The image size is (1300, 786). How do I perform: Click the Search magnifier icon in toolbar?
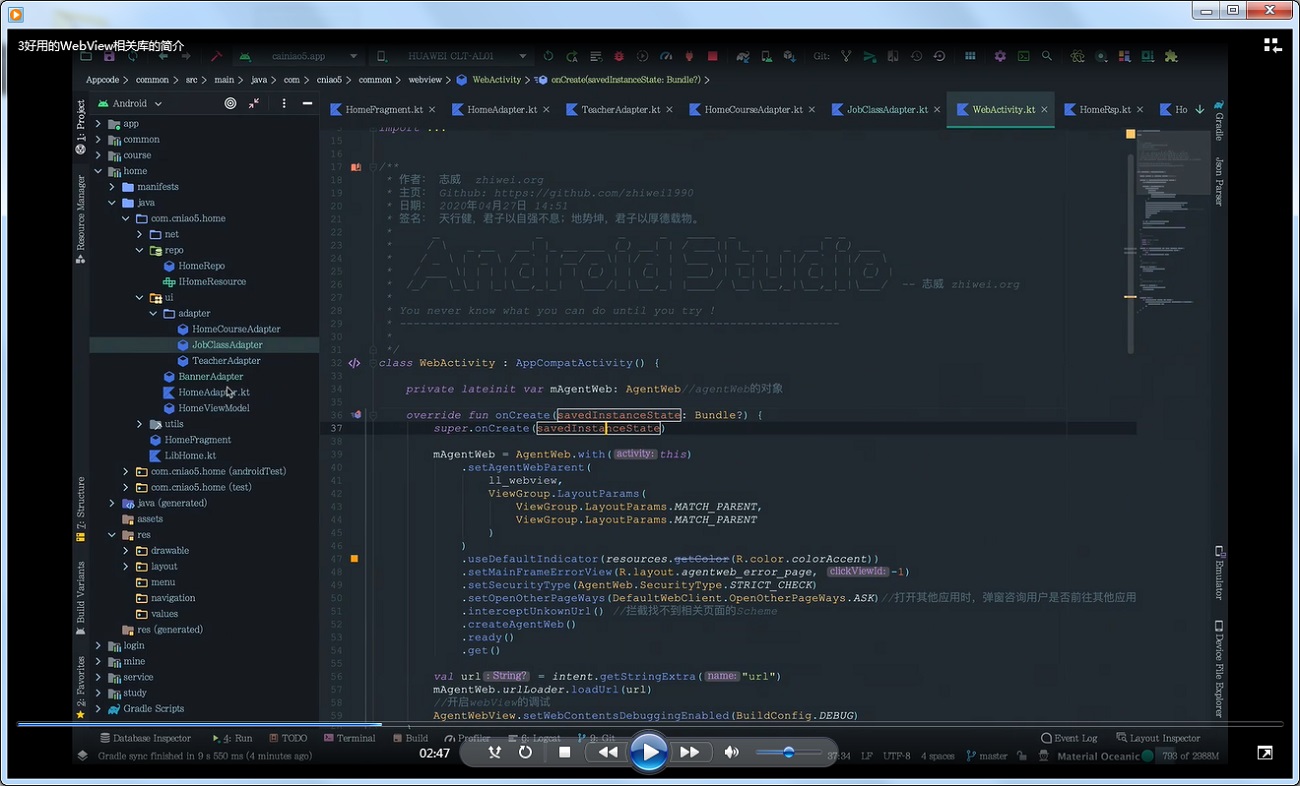1047,56
